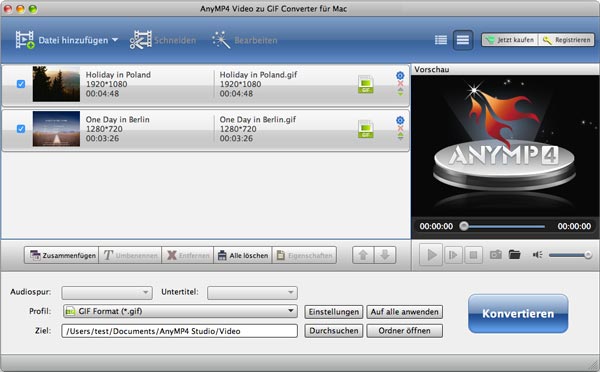Viewport: 600px width, 372px height.
Task: Click Einstellungen button
Action: (334, 312)
